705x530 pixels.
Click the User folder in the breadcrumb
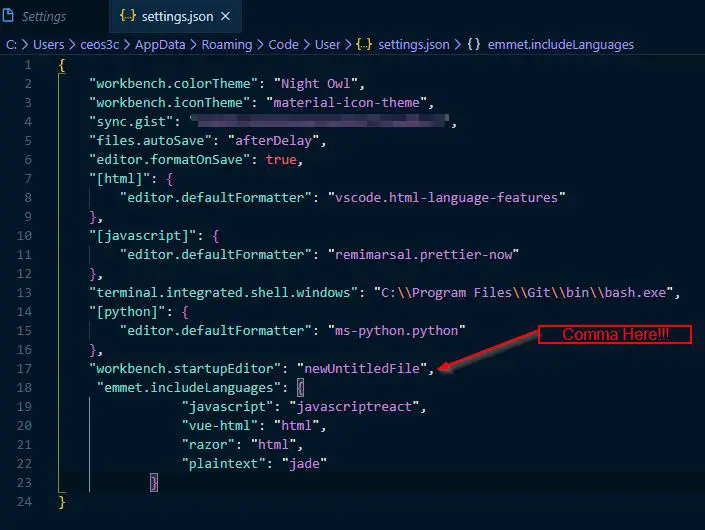326,44
